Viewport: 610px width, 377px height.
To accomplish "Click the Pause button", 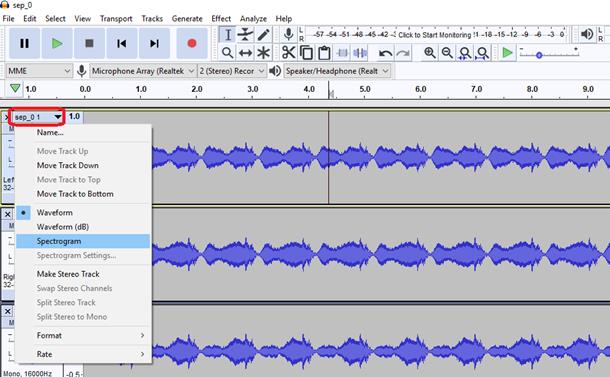I will (x=25, y=43).
